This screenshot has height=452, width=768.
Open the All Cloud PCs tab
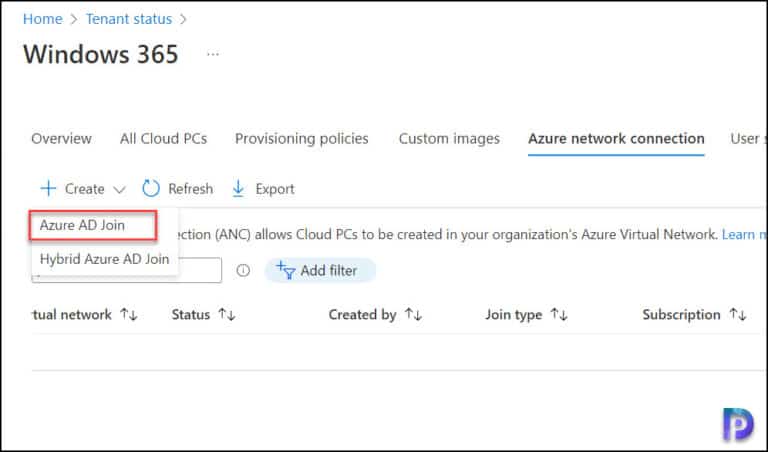click(164, 139)
